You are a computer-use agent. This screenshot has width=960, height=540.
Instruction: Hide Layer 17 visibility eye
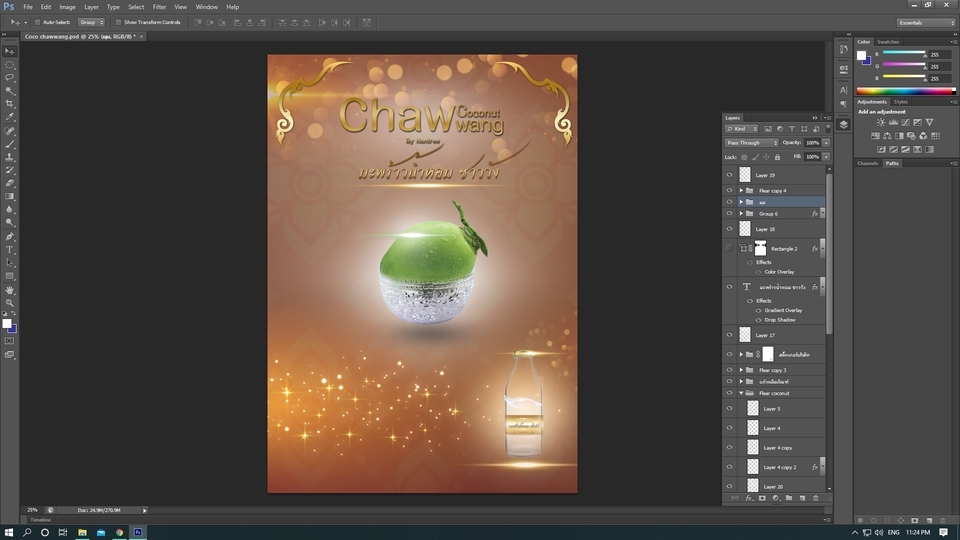(x=729, y=335)
